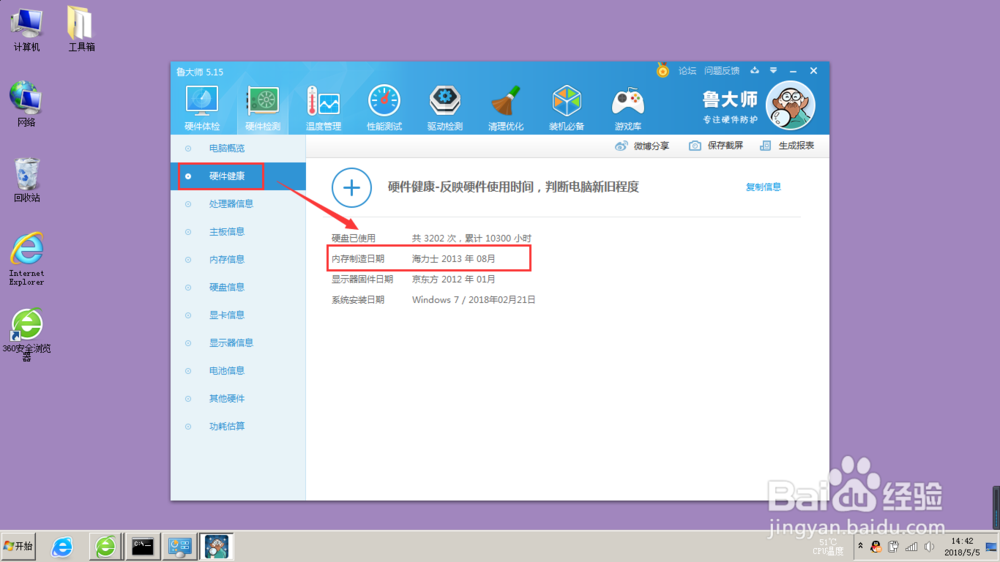Viewport: 1000px width, 562px height.
Task: Select 360安全浏览器 desktop shortcut
Action: click(26, 335)
